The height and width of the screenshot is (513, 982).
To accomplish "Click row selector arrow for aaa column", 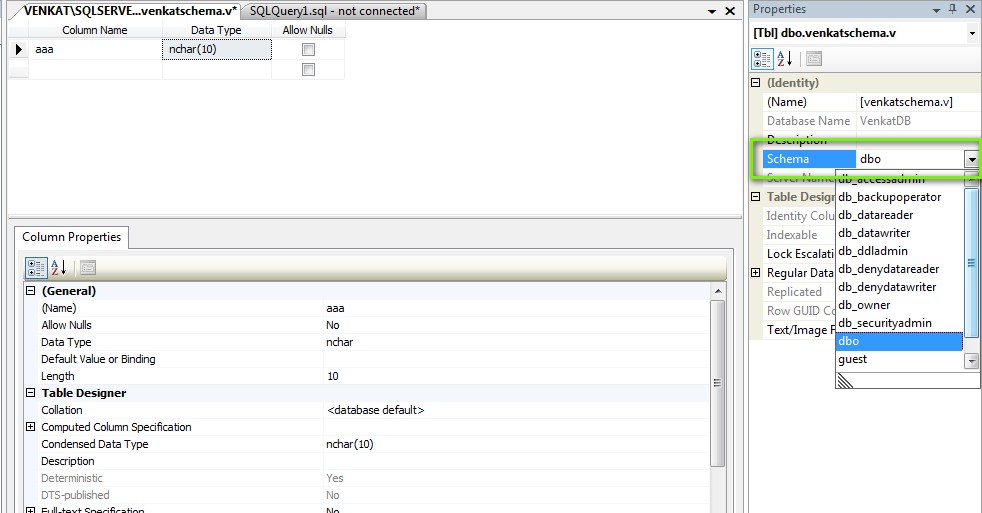I will (x=18, y=49).
